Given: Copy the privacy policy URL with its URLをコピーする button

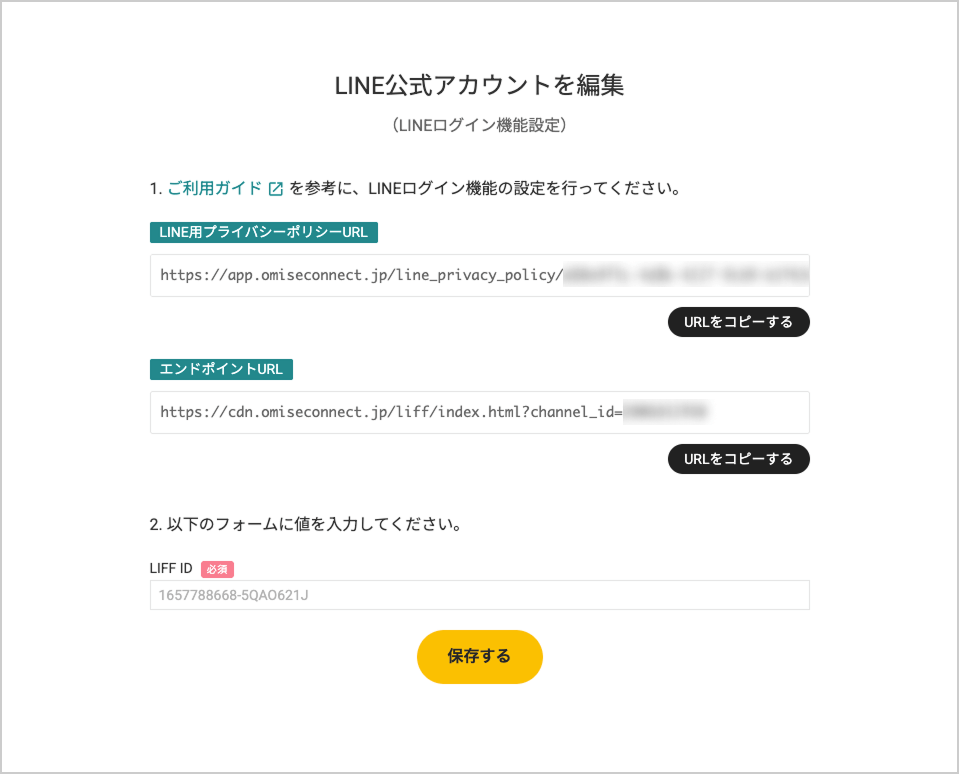Looking at the screenshot, I should coord(738,322).
